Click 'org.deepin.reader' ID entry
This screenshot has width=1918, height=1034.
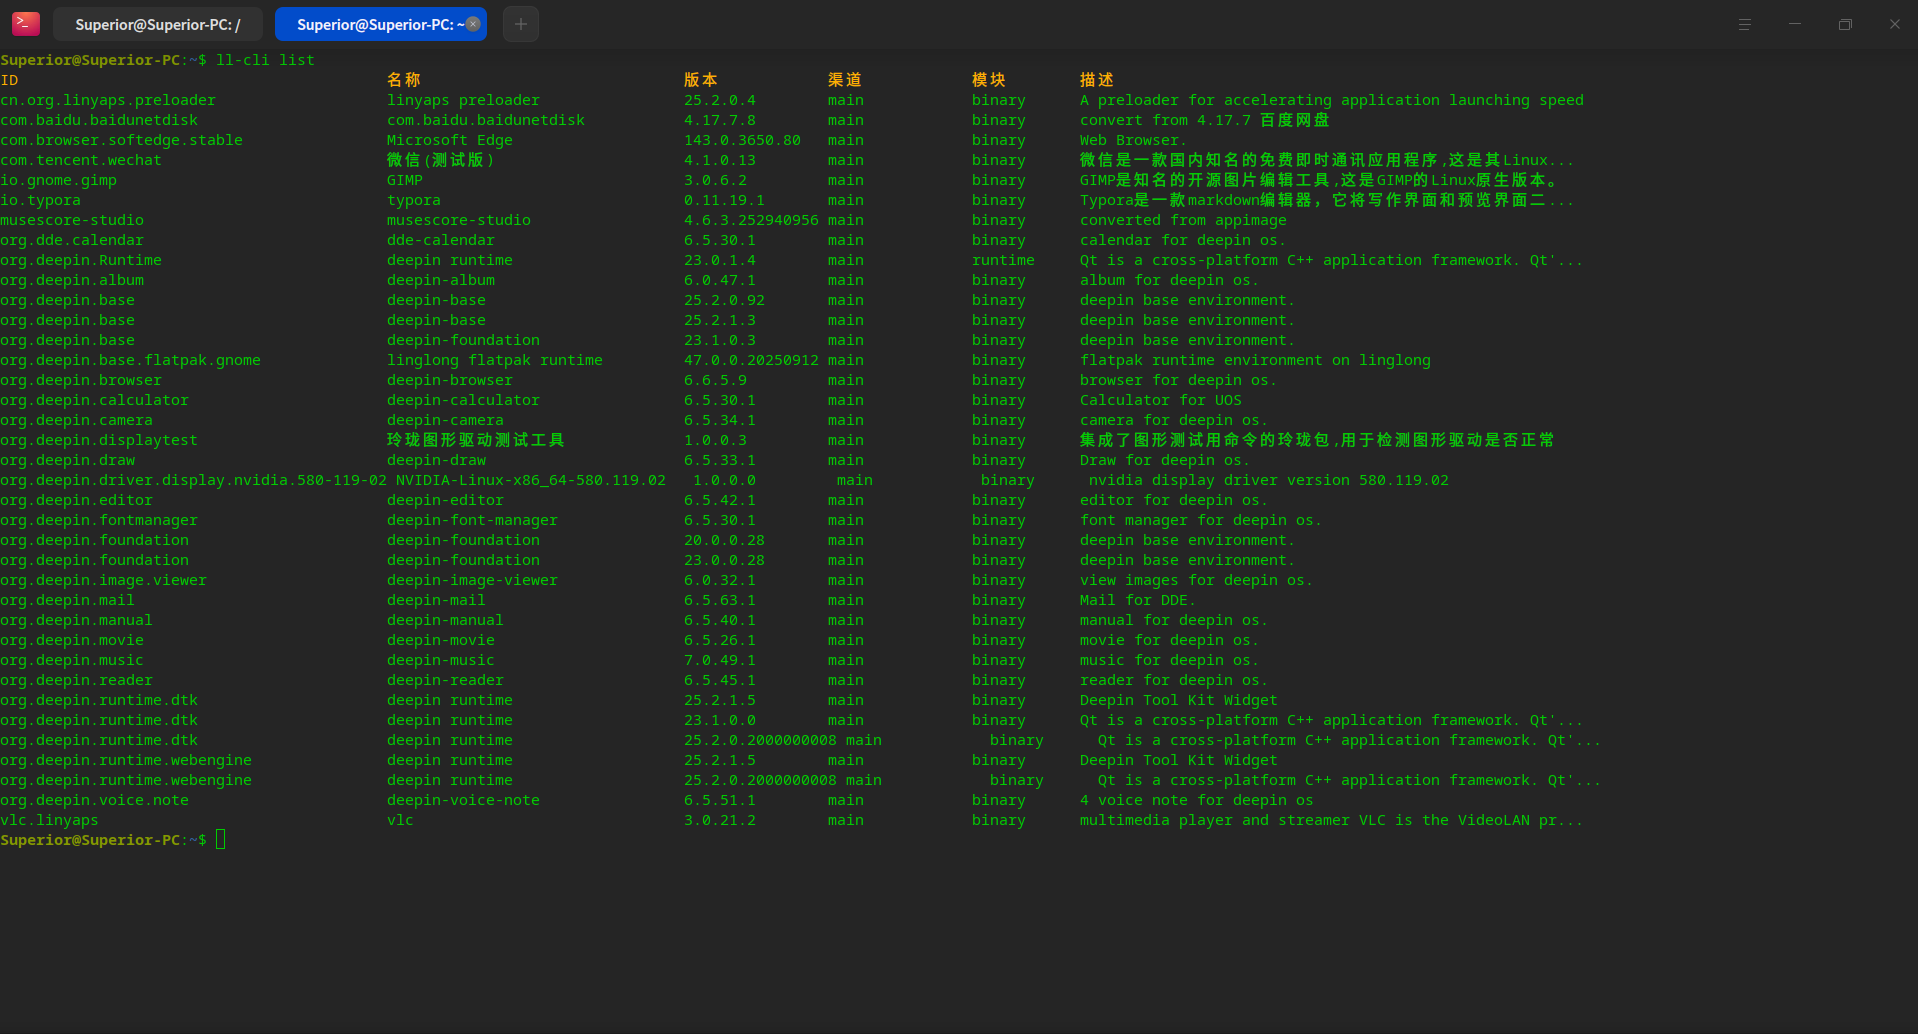[x=77, y=680]
